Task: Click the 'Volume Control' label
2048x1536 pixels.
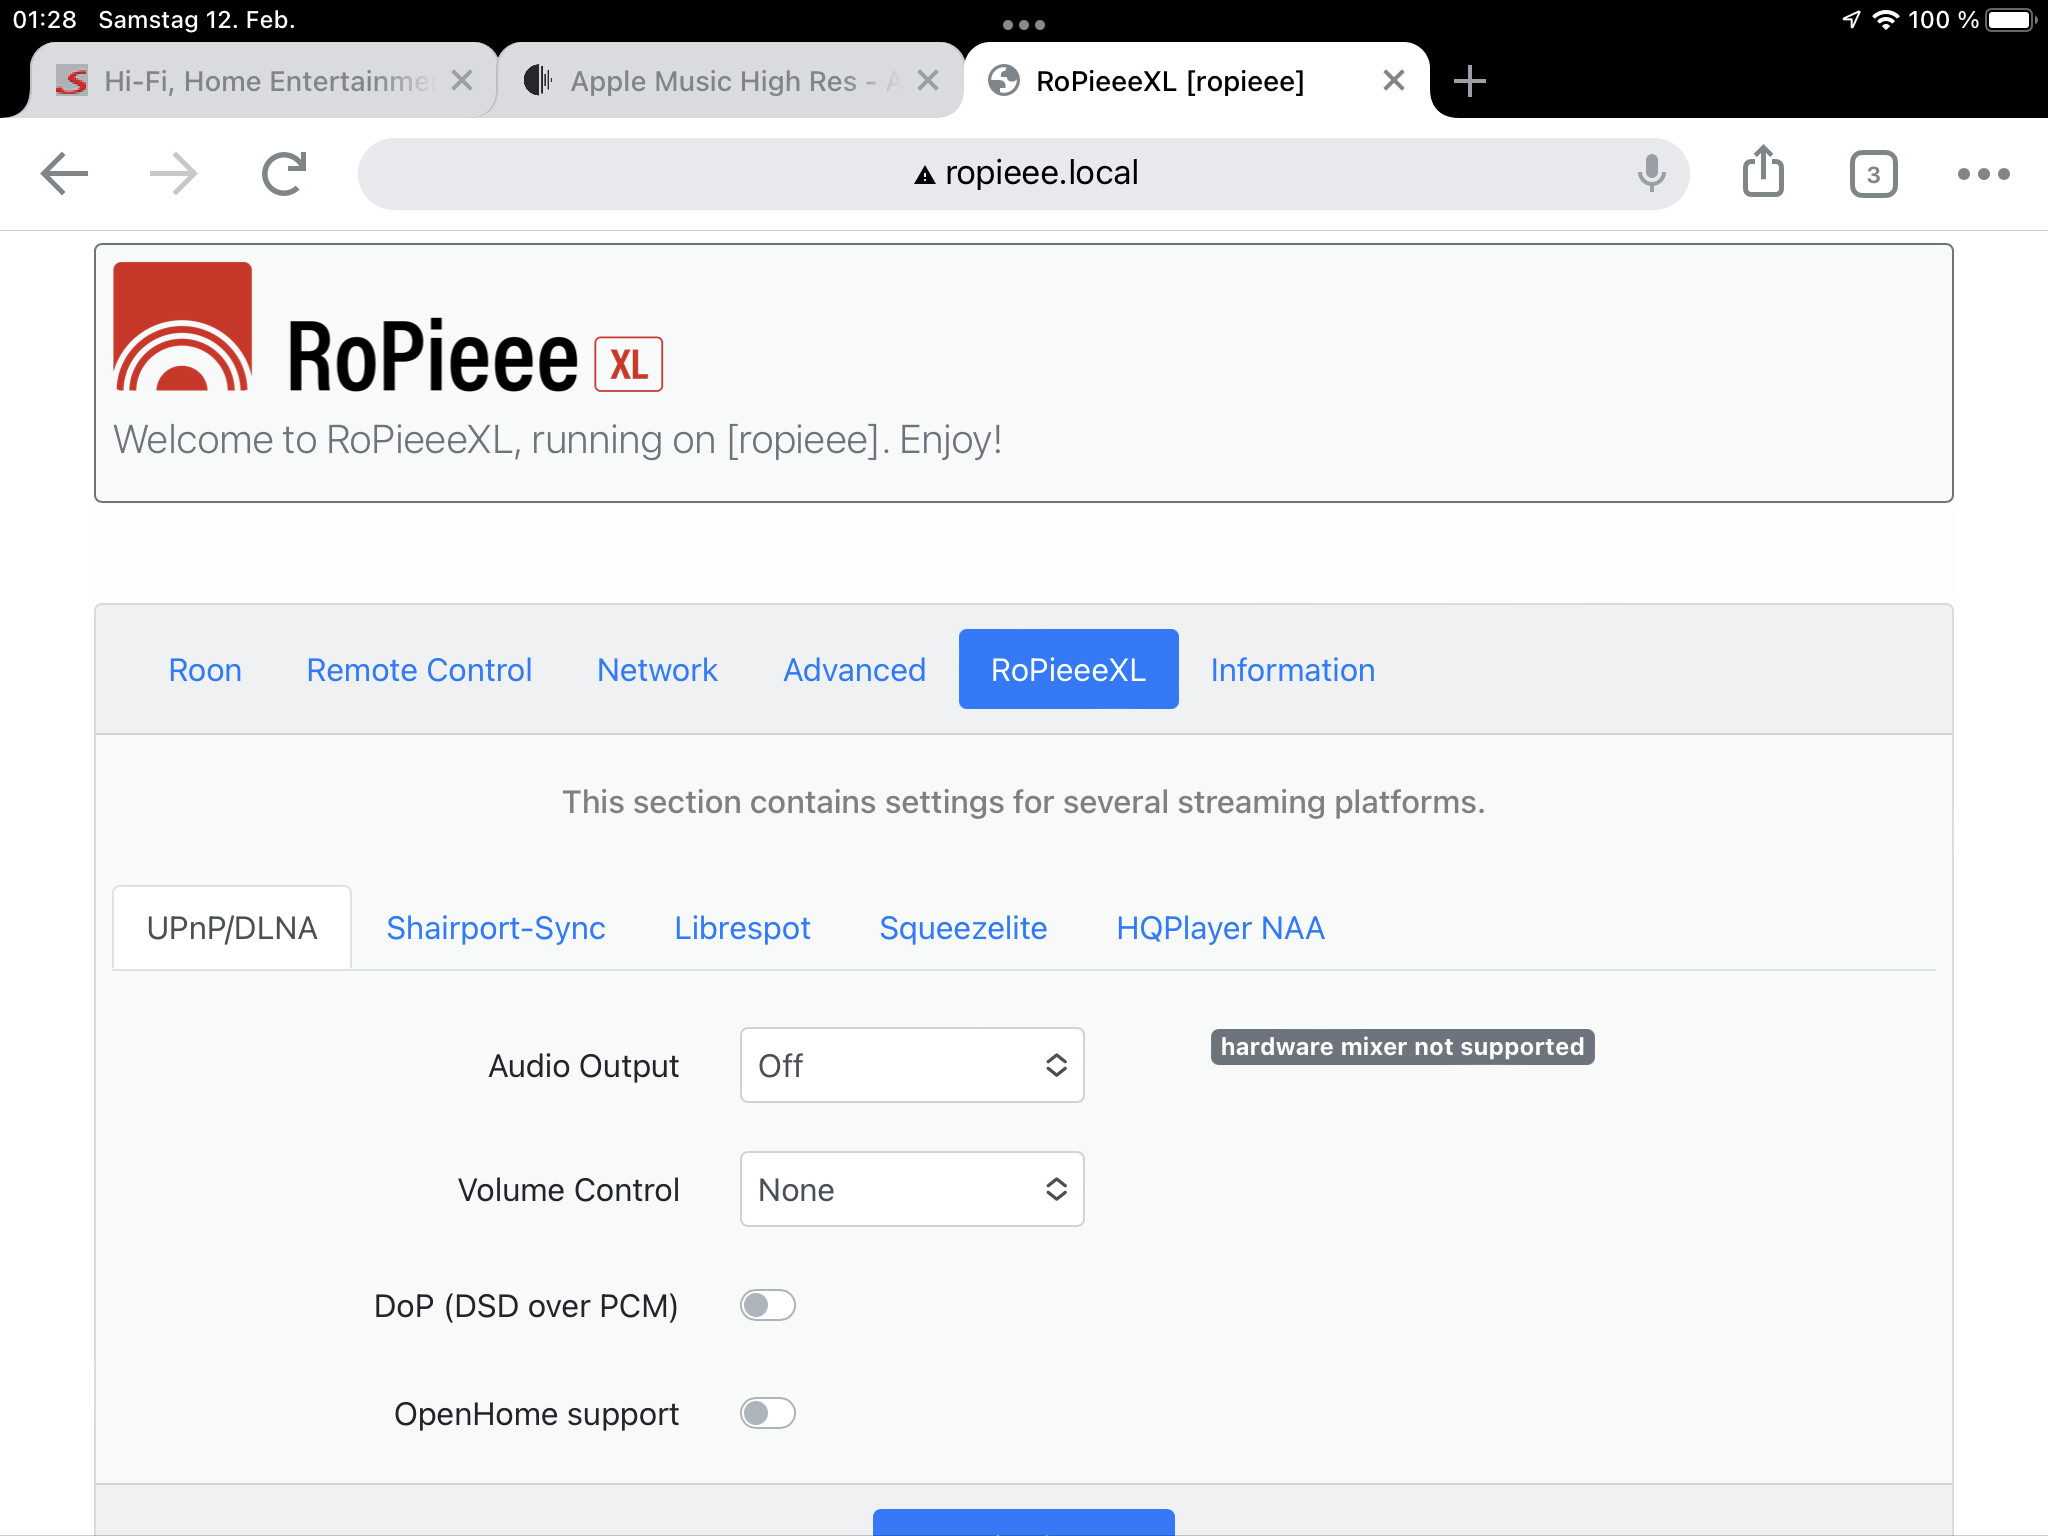Action: 569,1190
